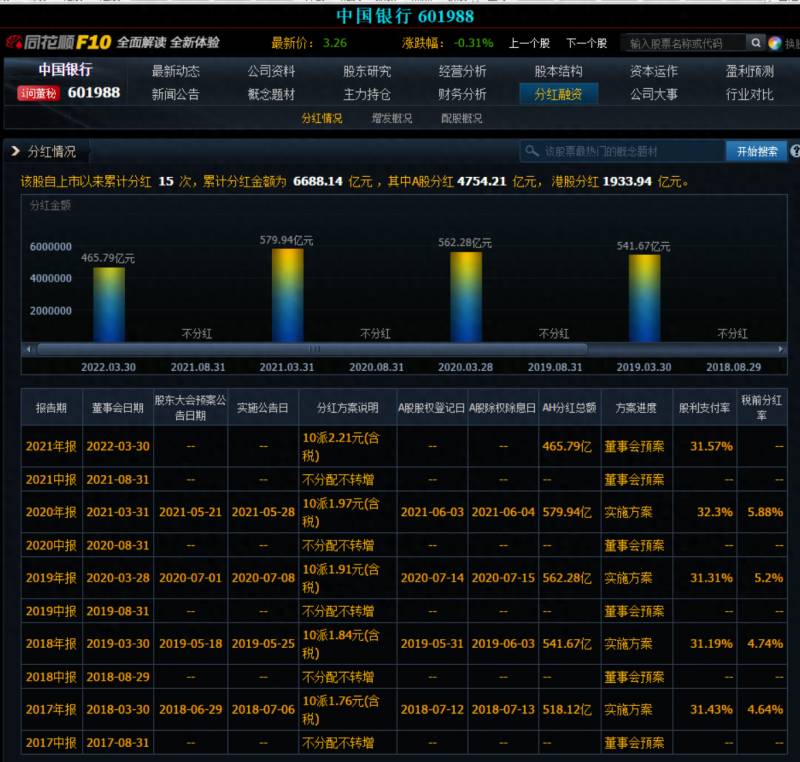The image size is (800, 762).
Task: Click the 2019年报 row cell
Action: tap(52, 578)
